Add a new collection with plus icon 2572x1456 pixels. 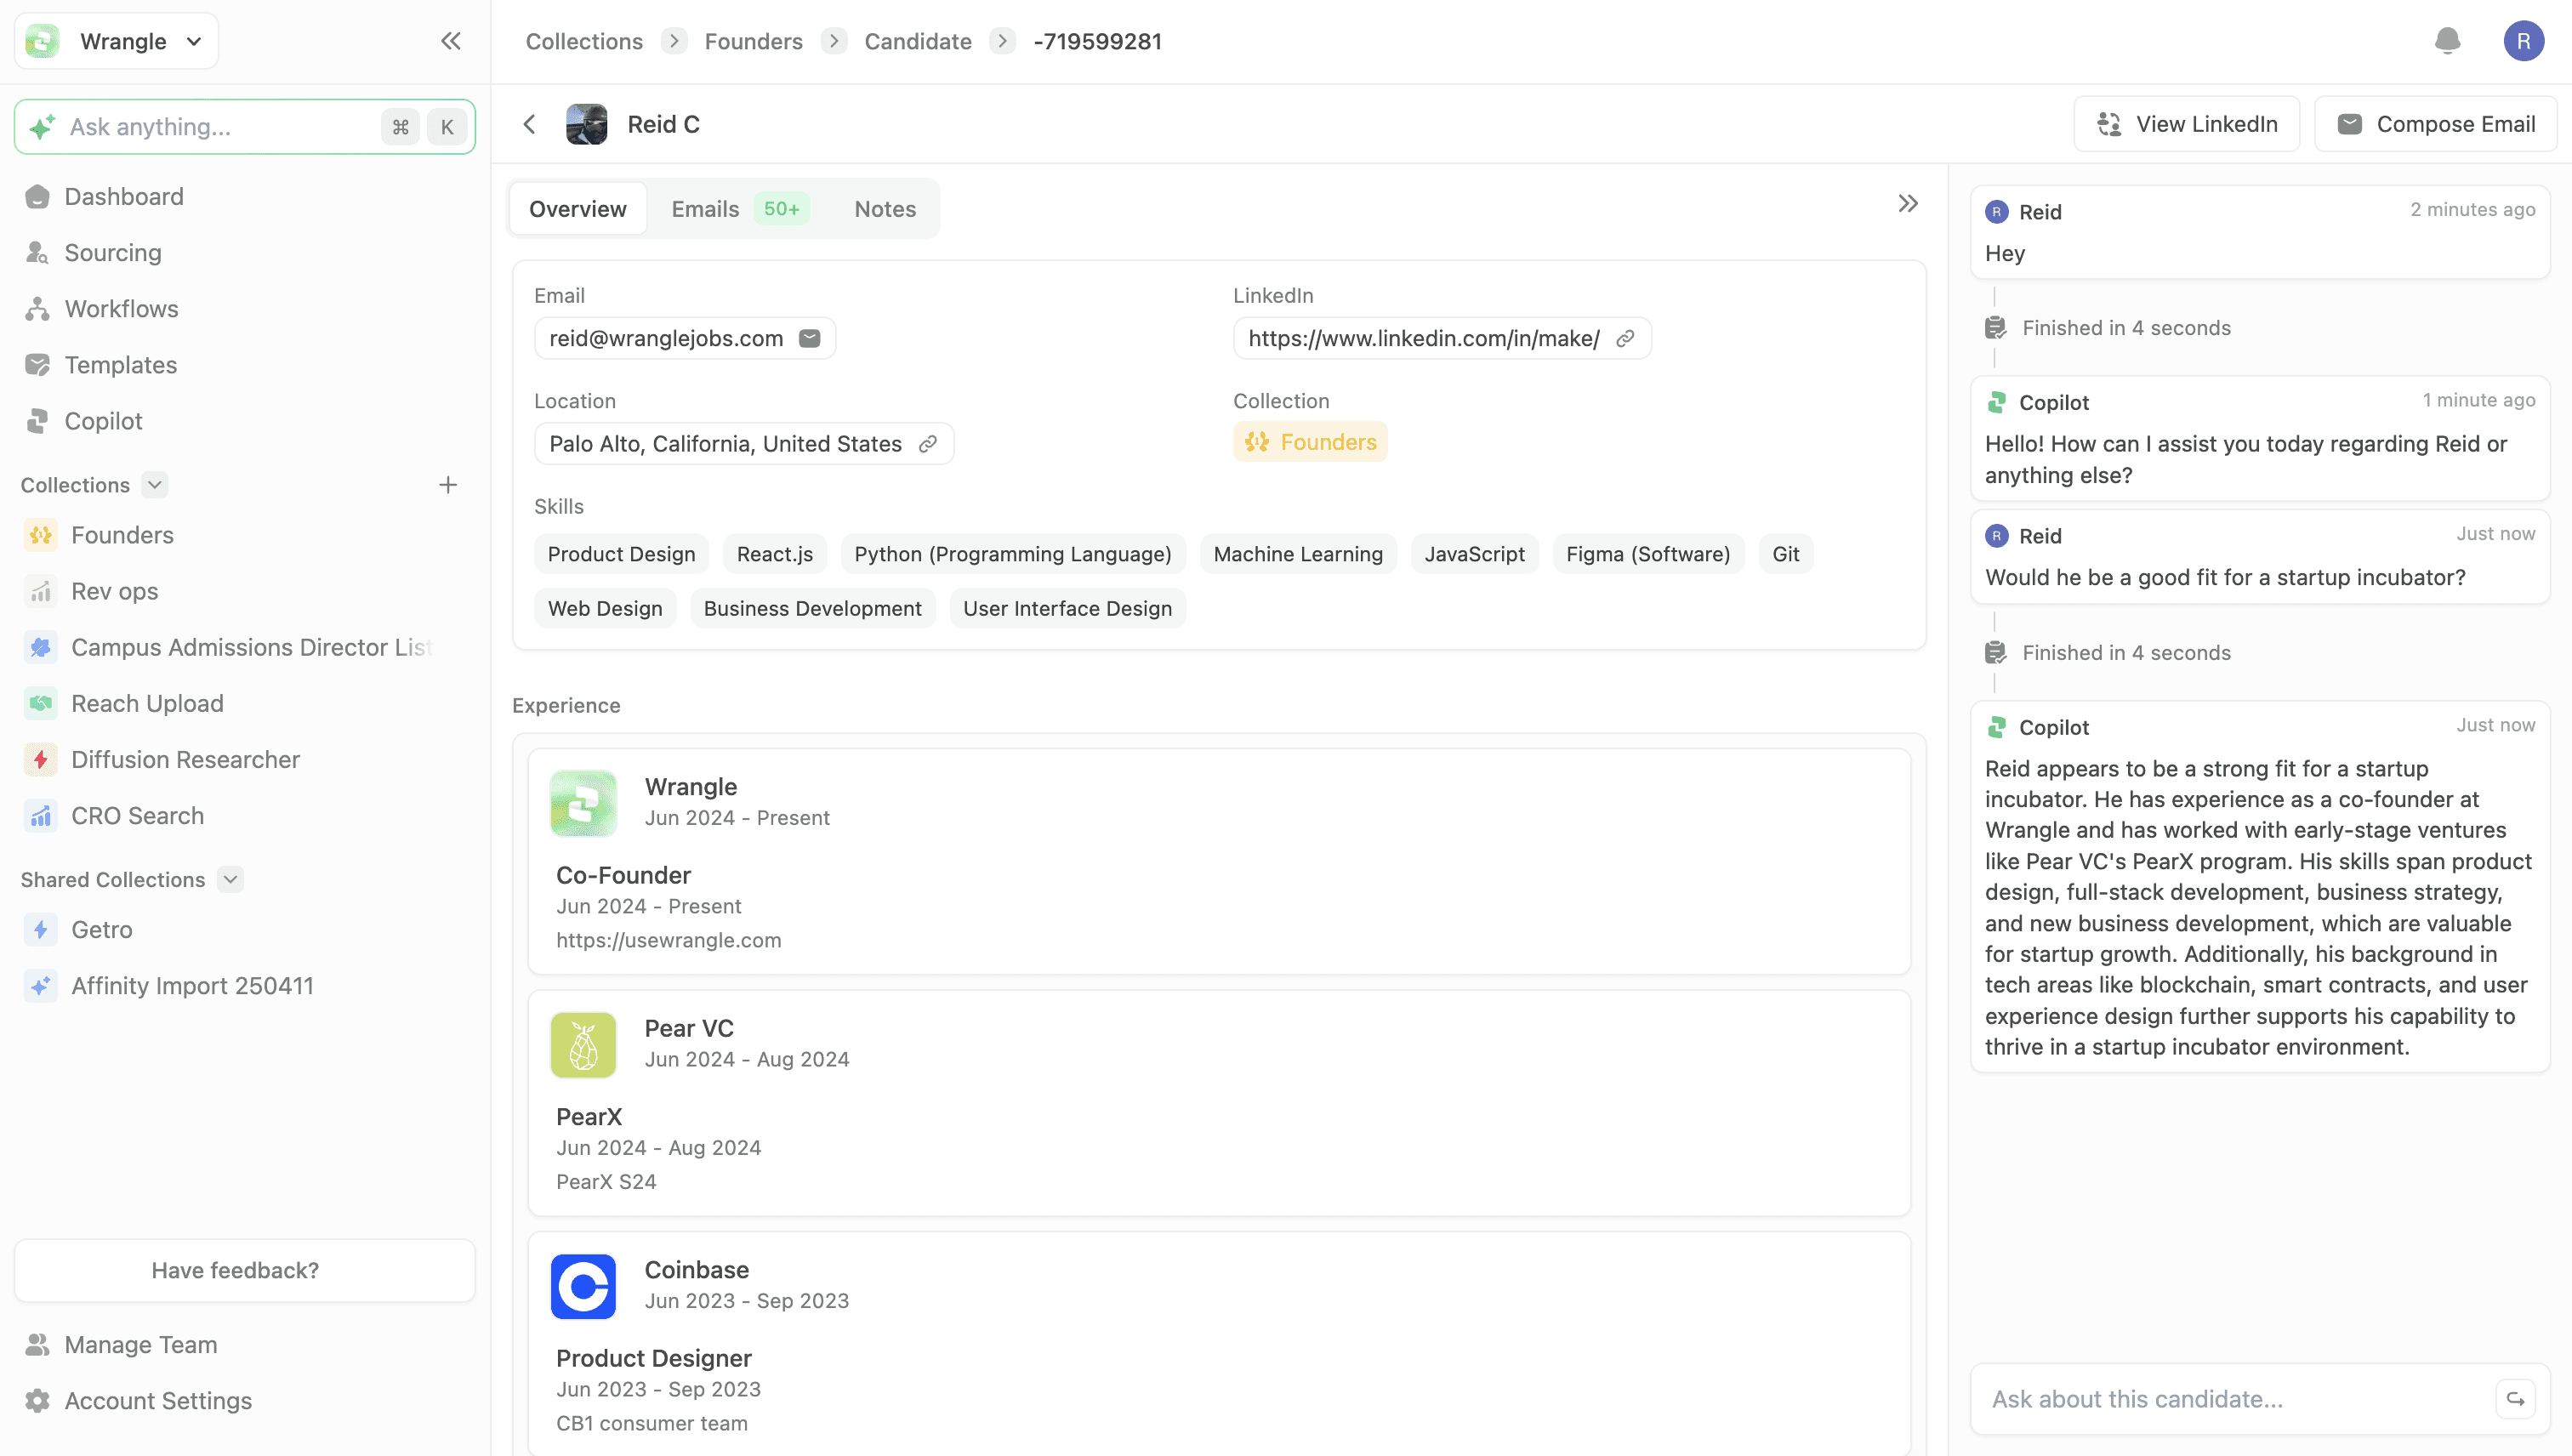pos(448,485)
